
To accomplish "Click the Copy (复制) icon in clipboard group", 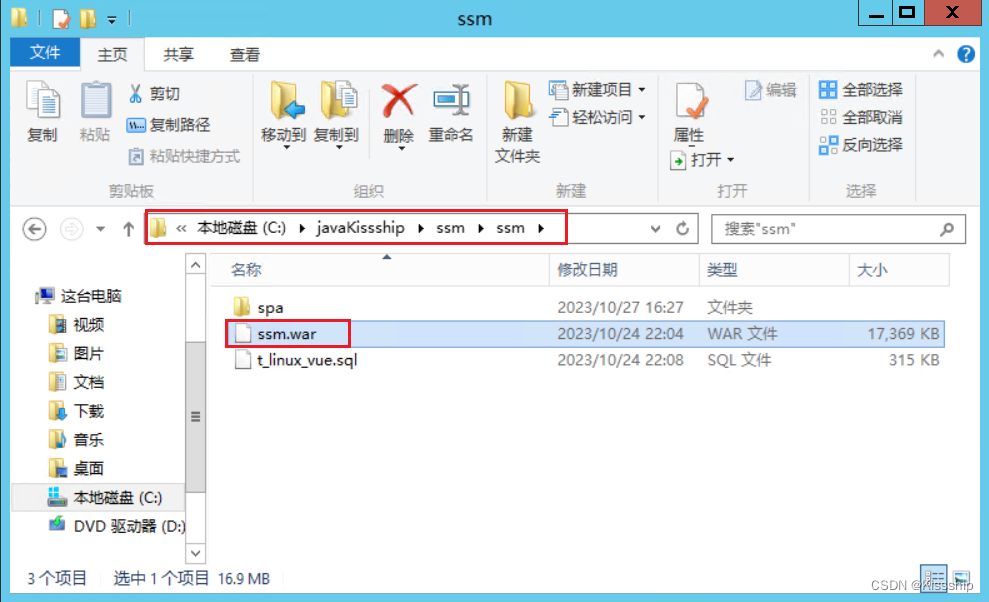I will click(42, 101).
